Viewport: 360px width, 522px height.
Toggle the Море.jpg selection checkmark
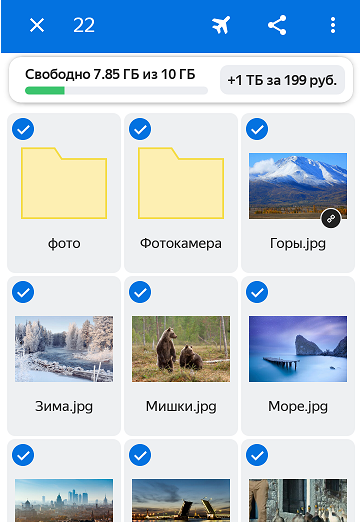pos(257,292)
